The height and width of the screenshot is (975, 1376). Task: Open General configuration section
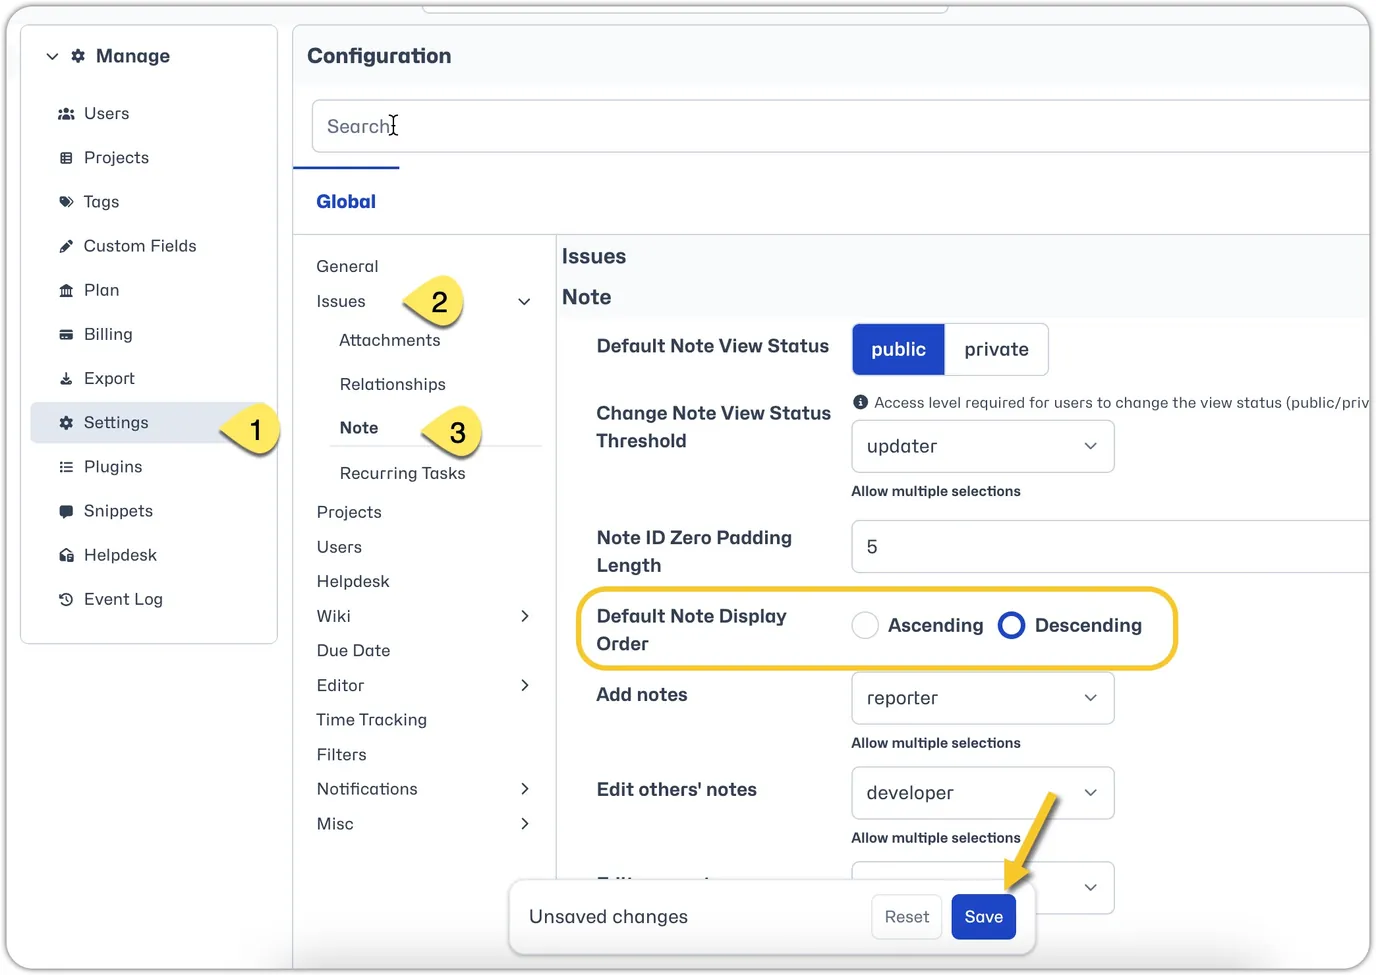tap(347, 266)
